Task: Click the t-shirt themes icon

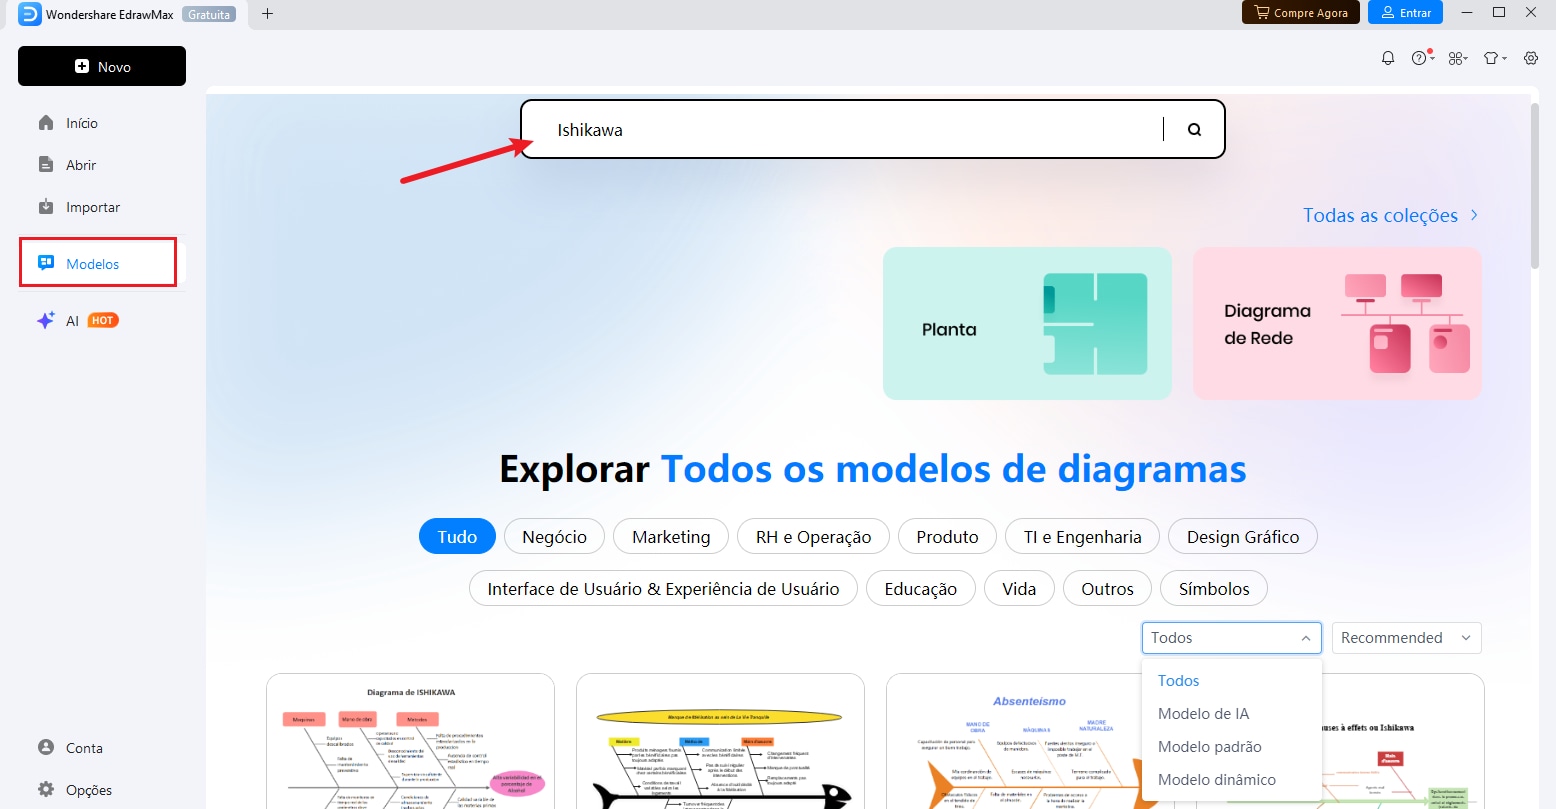Action: (x=1492, y=57)
